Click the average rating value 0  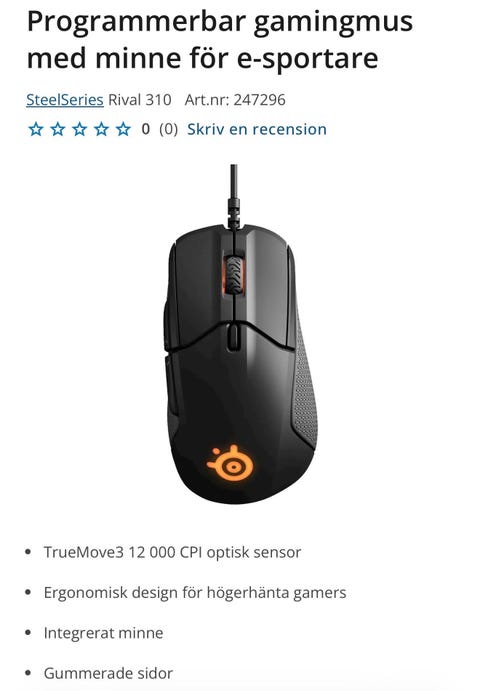145,129
